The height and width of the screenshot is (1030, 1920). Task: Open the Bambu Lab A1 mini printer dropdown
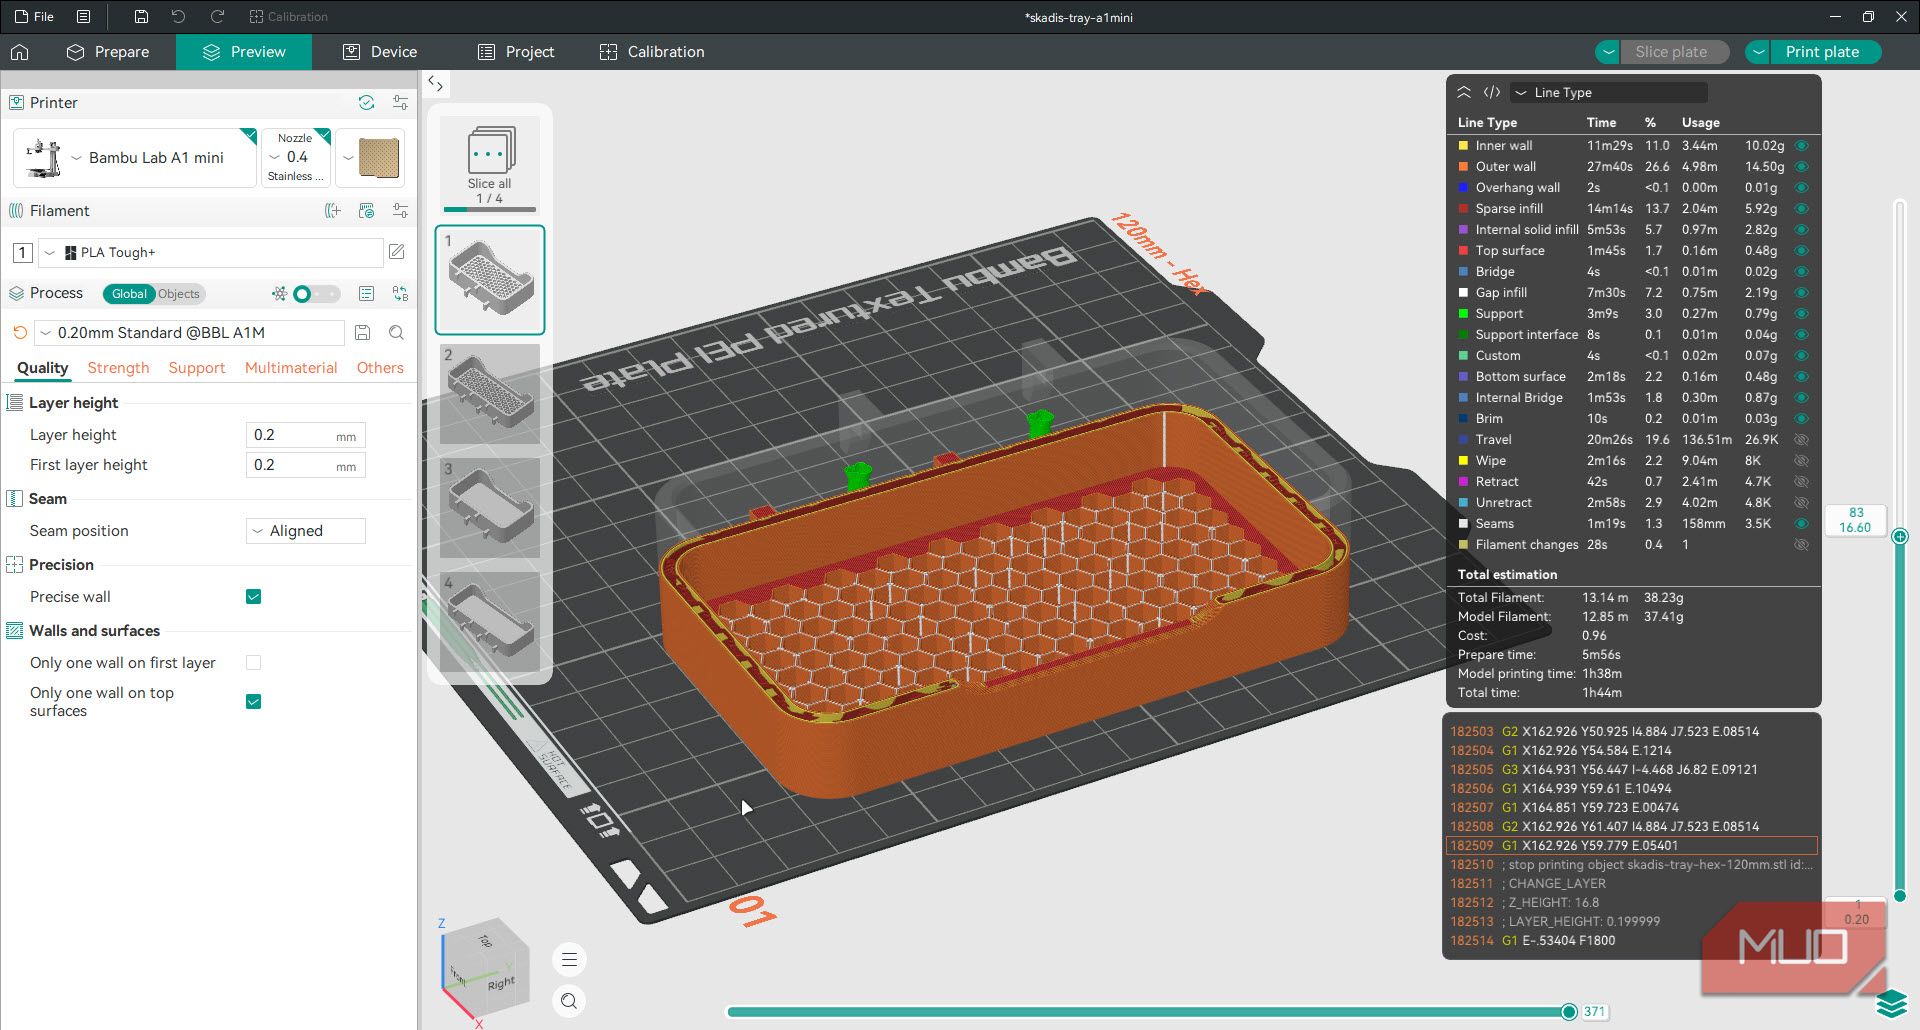pos(135,158)
